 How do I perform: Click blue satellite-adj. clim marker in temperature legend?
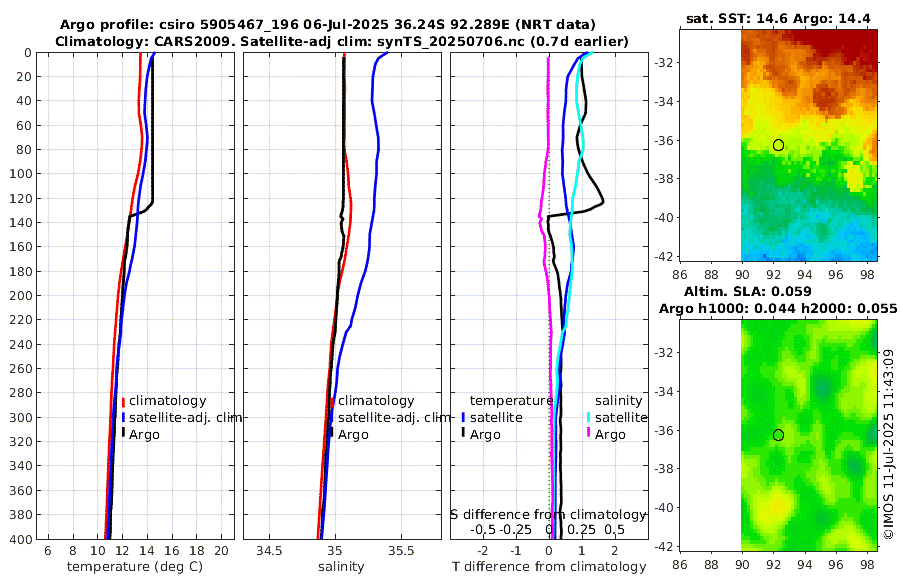123,417
